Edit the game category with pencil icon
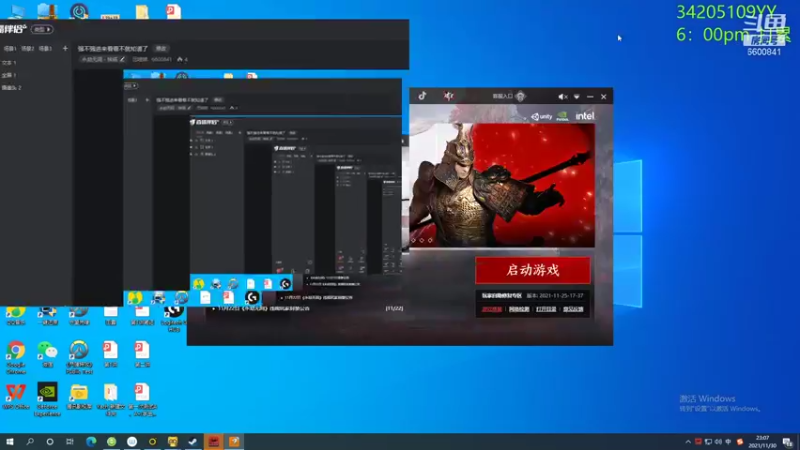The image size is (800, 450). (122, 60)
